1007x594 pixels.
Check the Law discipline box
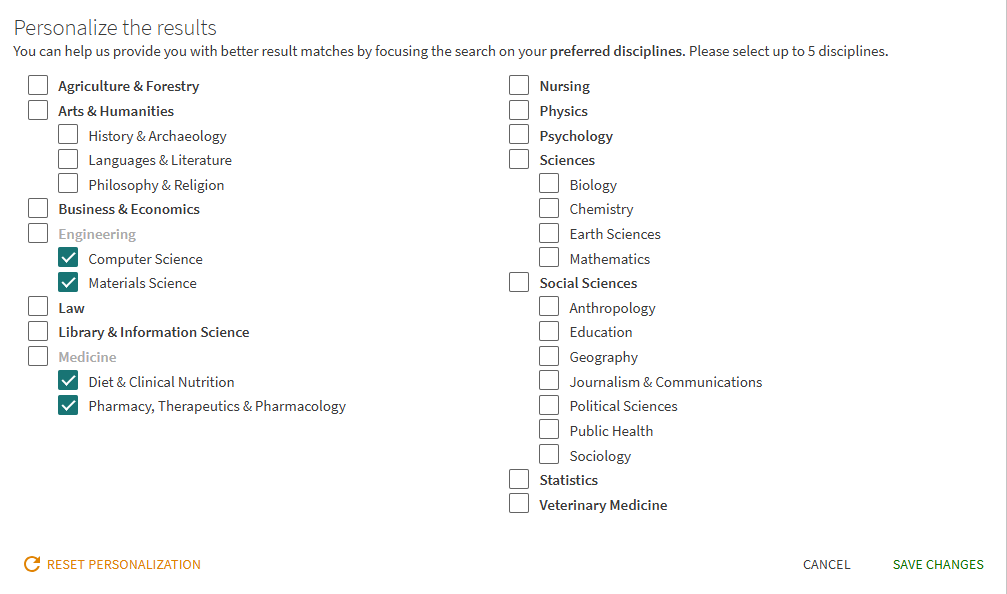[38, 307]
